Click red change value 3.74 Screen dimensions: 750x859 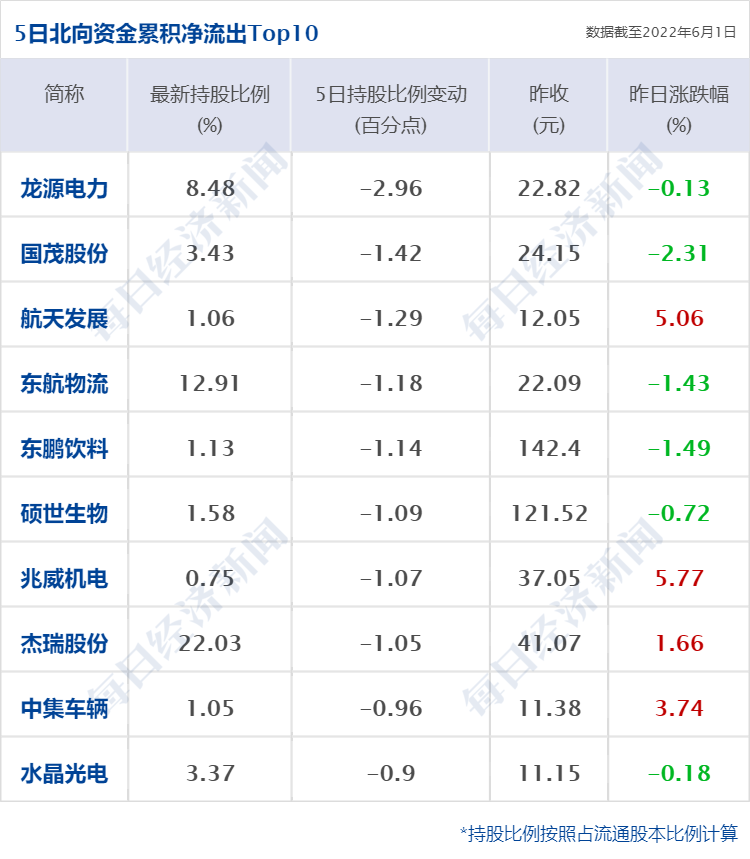point(679,708)
